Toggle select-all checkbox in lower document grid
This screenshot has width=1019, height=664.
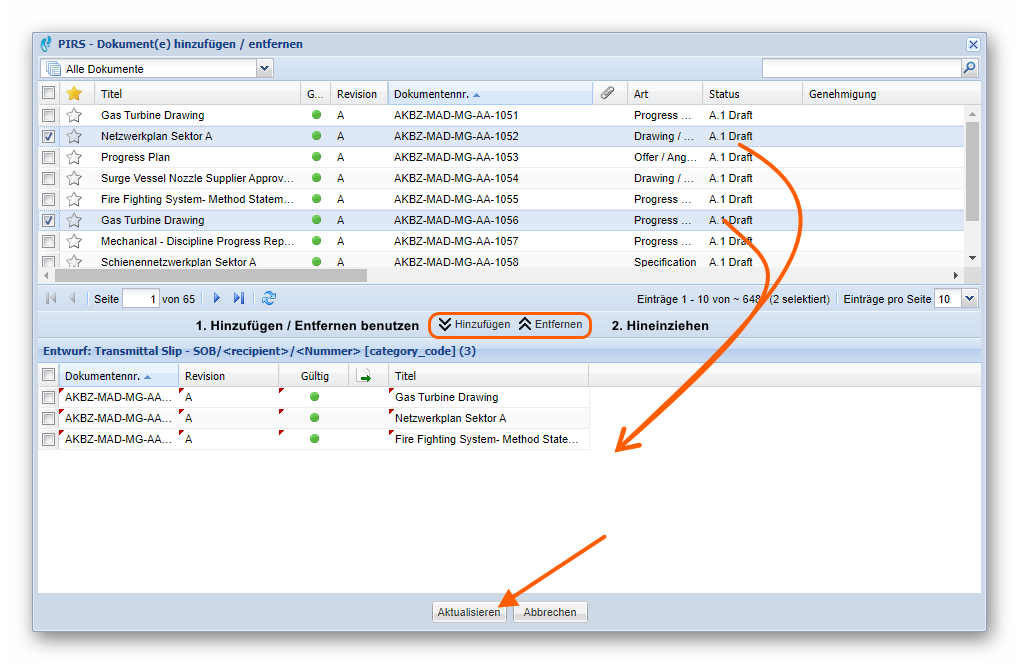(x=49, y=375)
